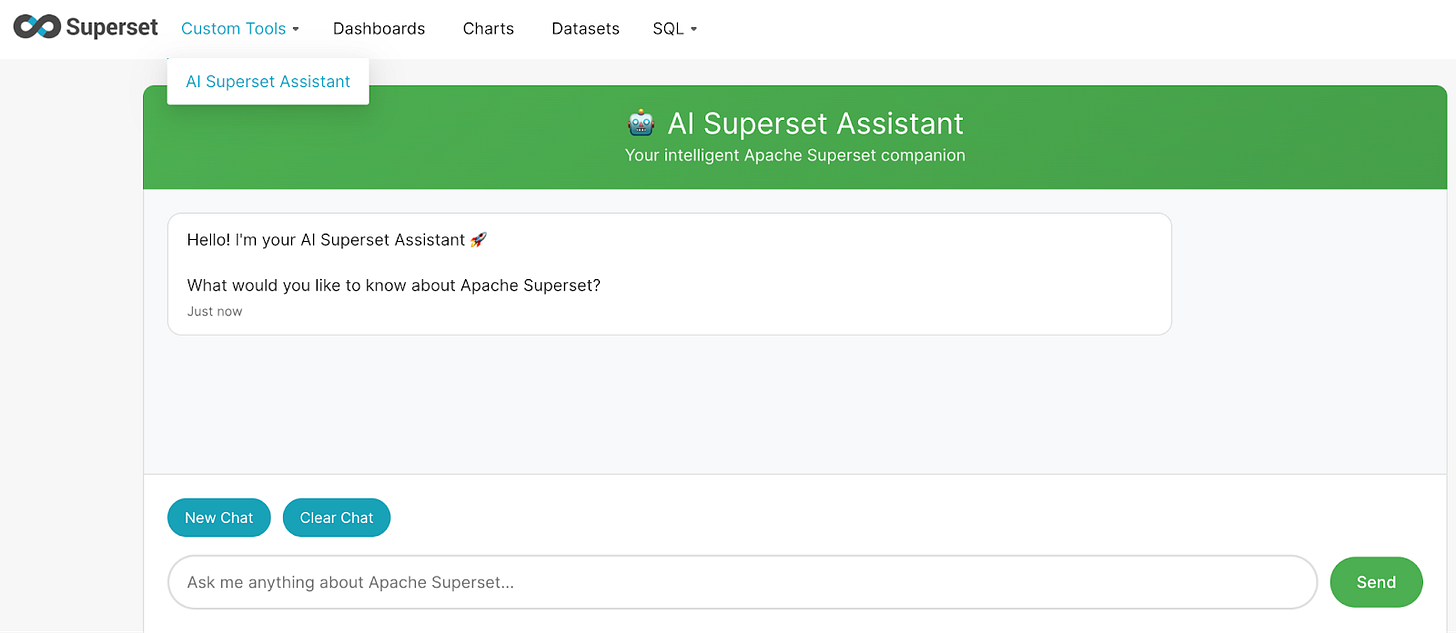Go to Dashboards in navbar
This screenshot has width=1456, height=633.
pos(379,29)
